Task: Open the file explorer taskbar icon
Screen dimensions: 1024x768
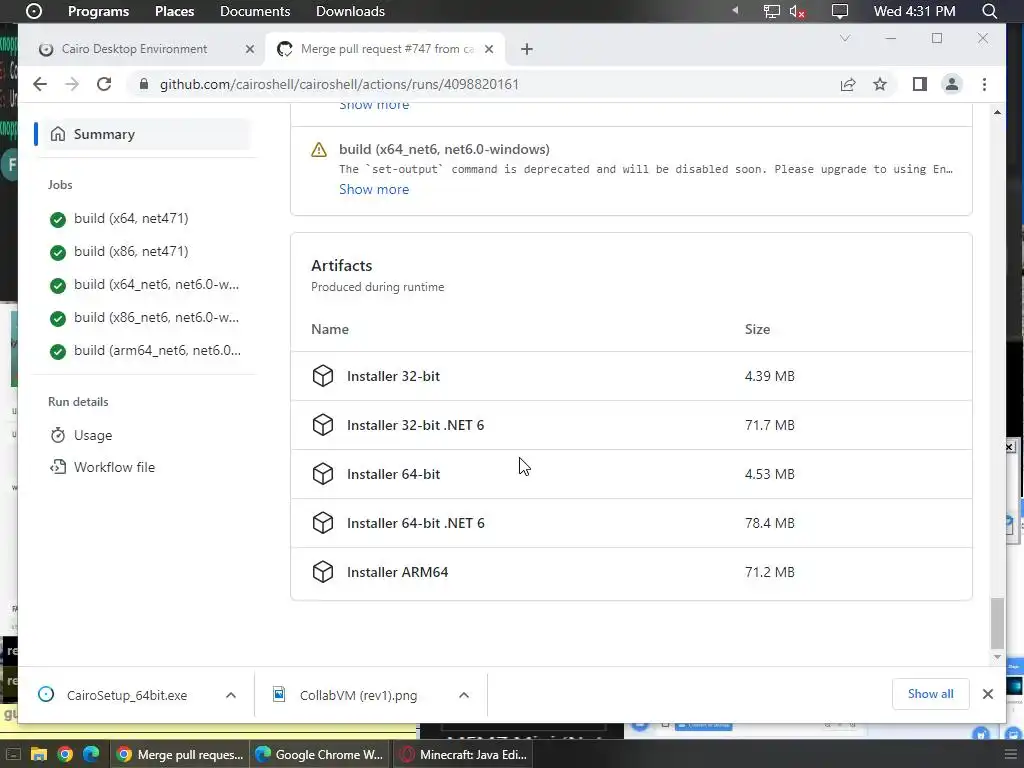Action: click(39, 755)
